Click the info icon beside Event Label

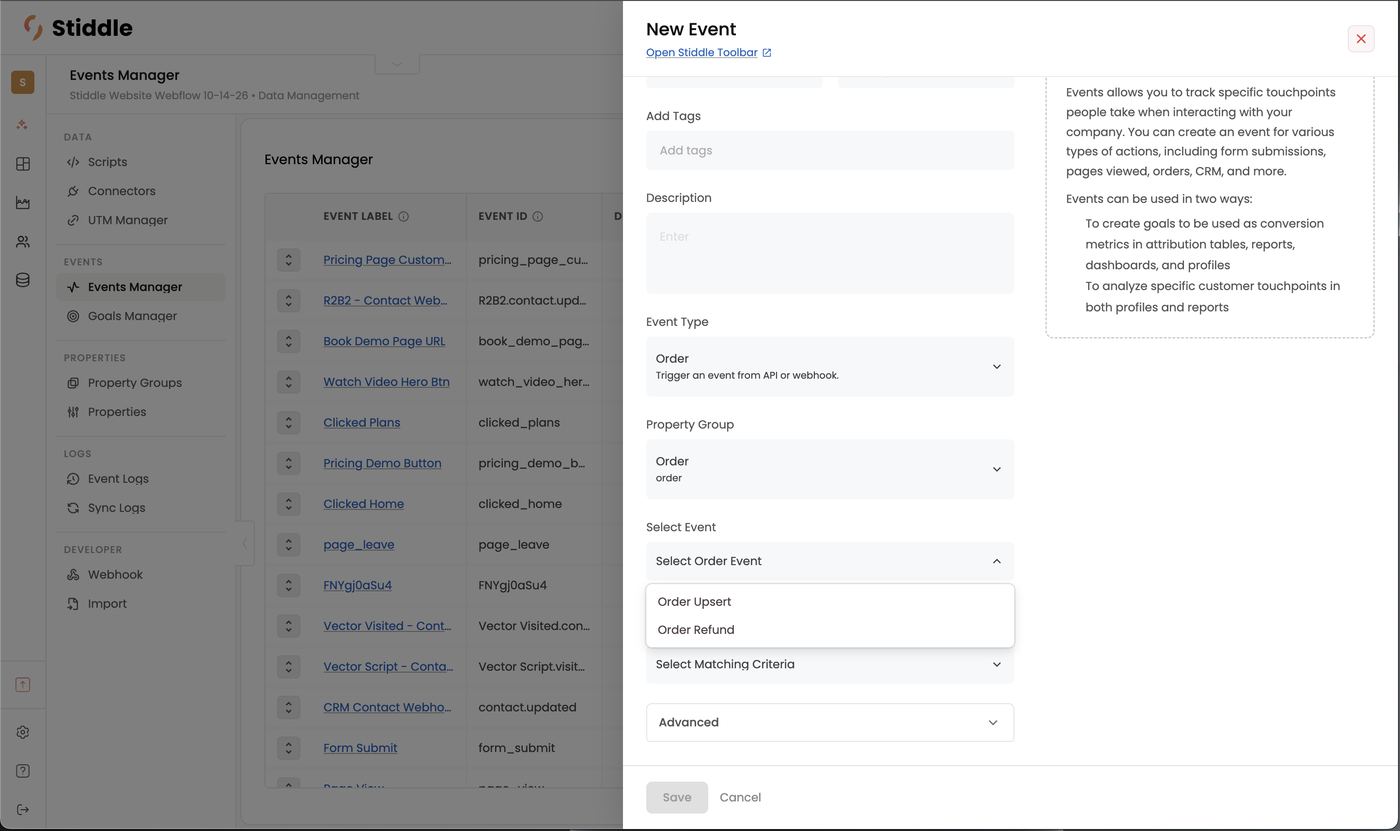404,216
